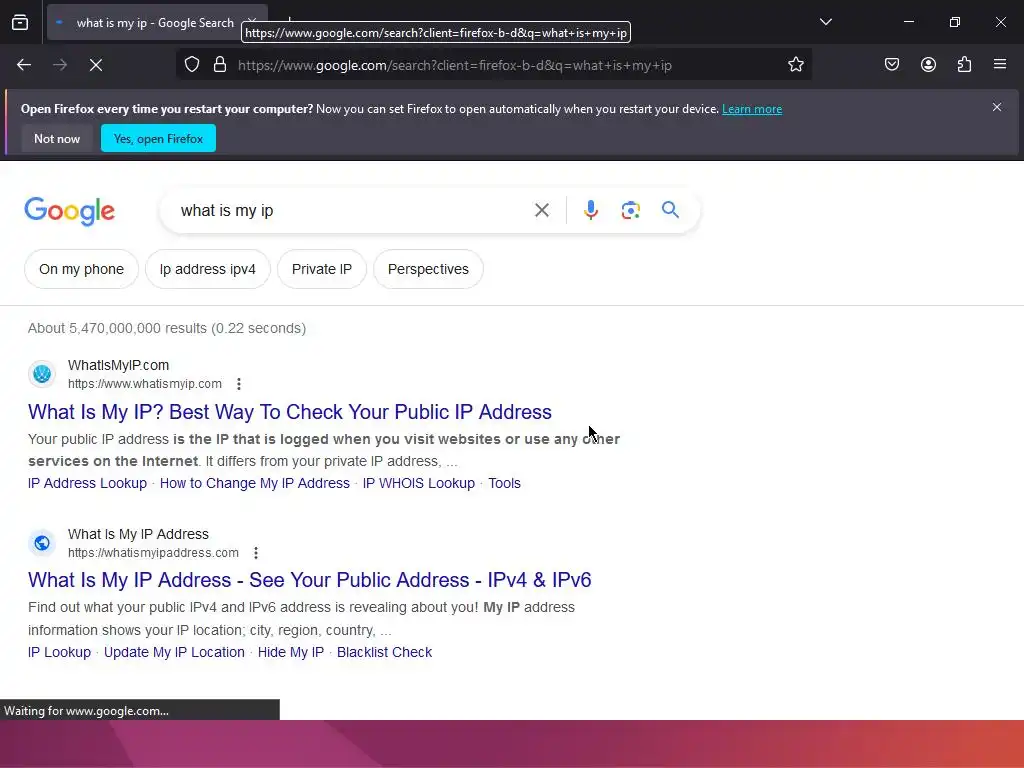Open How to Change My IP Address sitelink
The height and width of the screenshot is (768, 1024).
click(x=255, y=483)
